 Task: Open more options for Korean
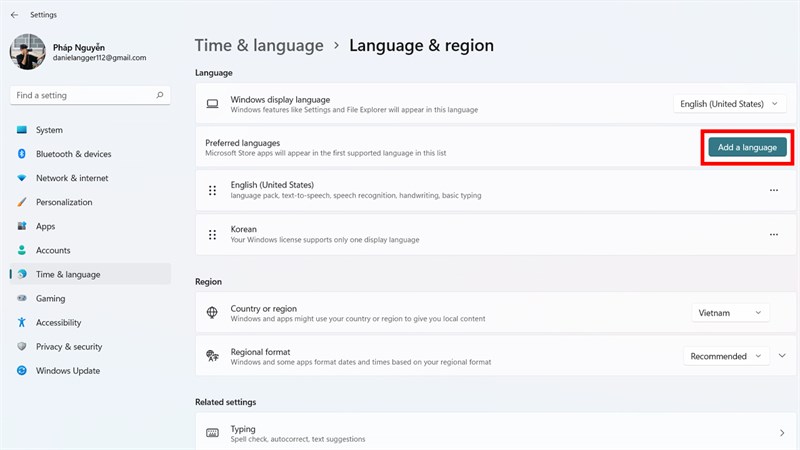point(773,235)
